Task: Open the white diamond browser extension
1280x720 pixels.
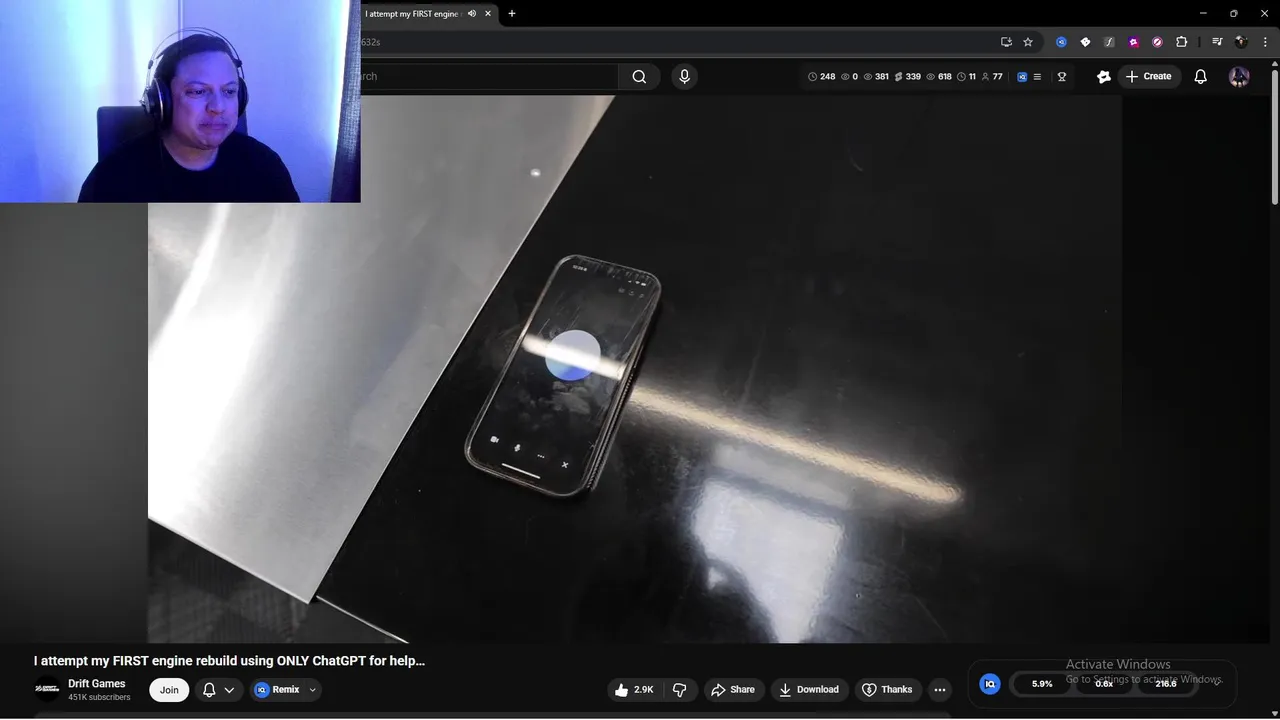Action: coord(1085,42)
